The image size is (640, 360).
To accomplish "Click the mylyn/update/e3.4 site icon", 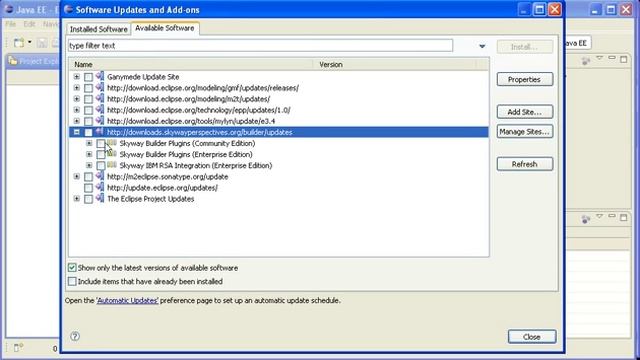I will [x=100, y=121].
